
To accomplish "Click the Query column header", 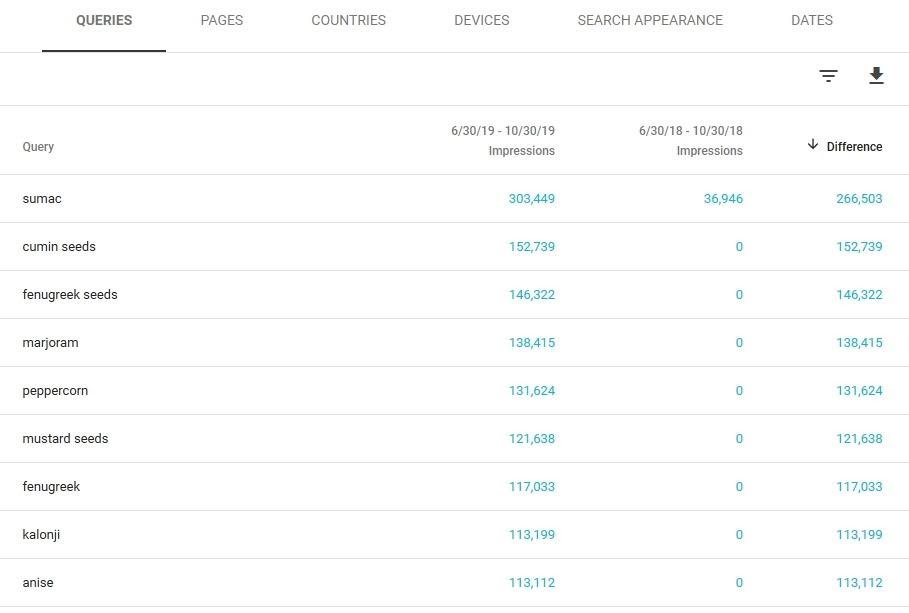I will click(x=38, y=147).
